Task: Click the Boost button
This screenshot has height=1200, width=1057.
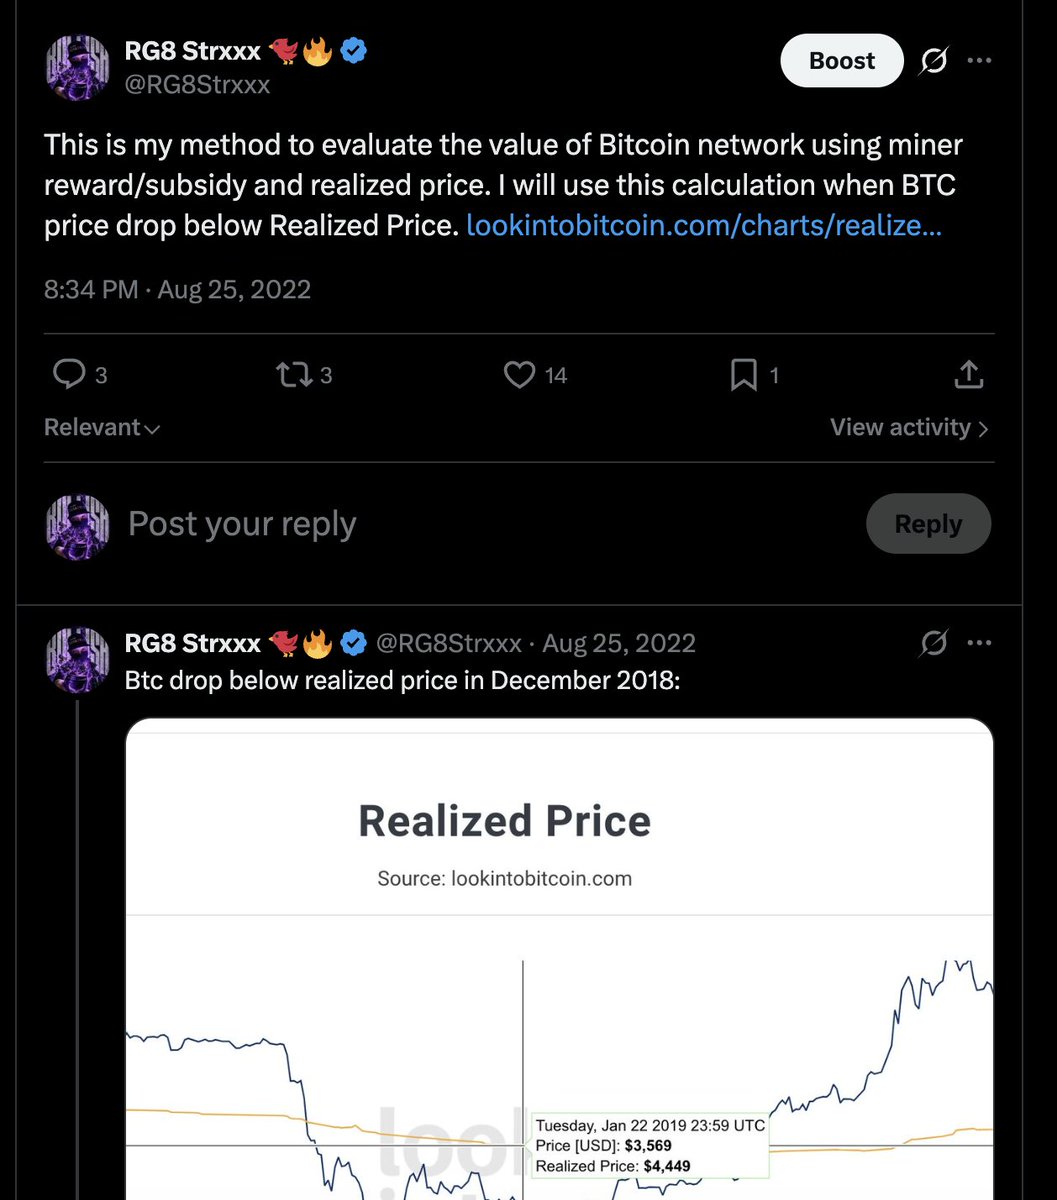Action: click(x=842, y=61)
